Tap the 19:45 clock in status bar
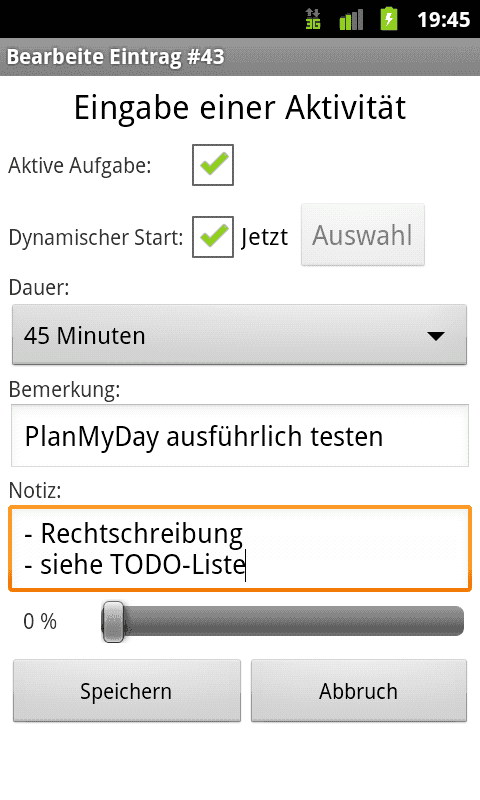This screenshot has height=800, width=480. pyautogui.click(x=443, y=19)
